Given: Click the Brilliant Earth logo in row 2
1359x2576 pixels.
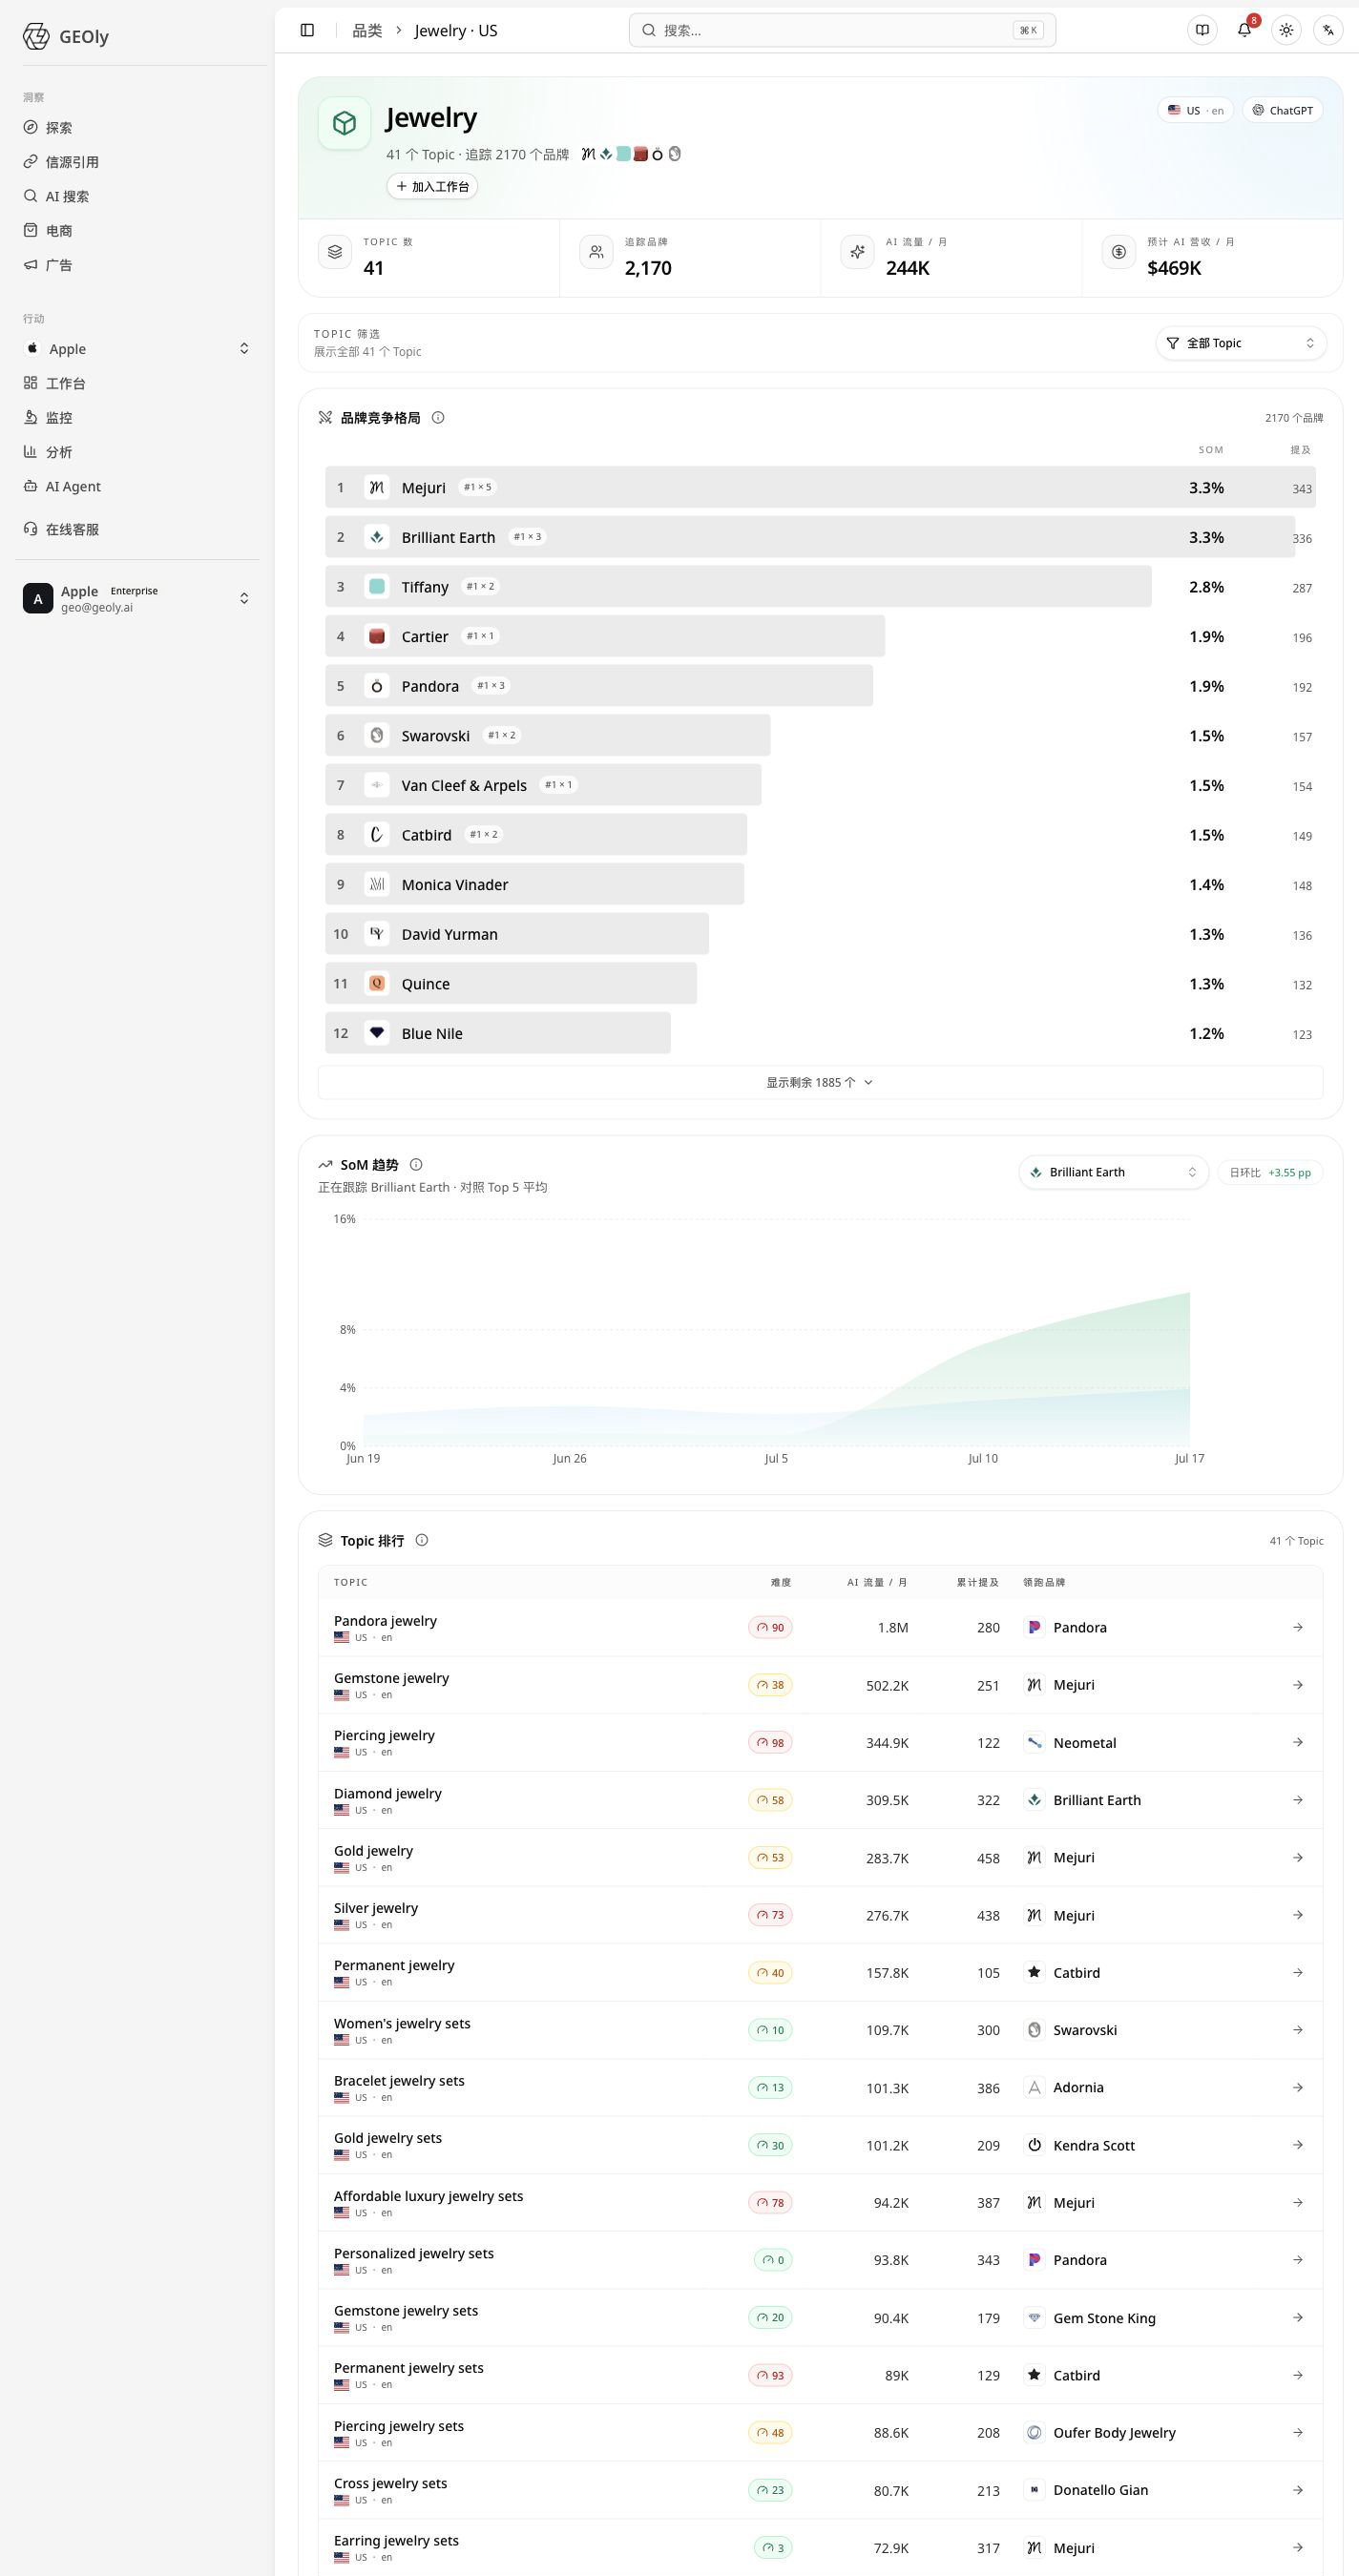Looking at the screenshot, I should [377, 537].
